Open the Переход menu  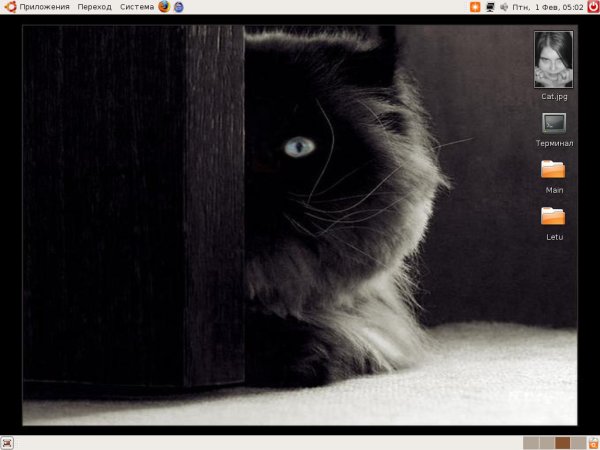pyautogui.click(x=95, y=7)
